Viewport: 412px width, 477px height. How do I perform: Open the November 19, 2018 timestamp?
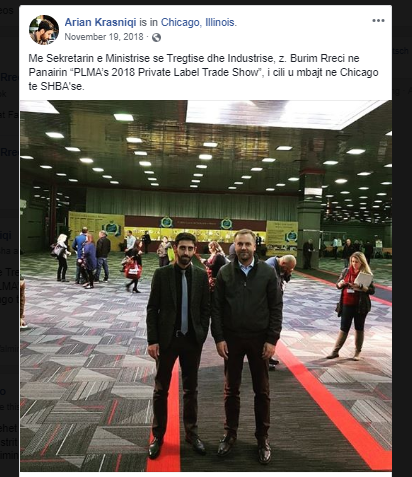104,37
